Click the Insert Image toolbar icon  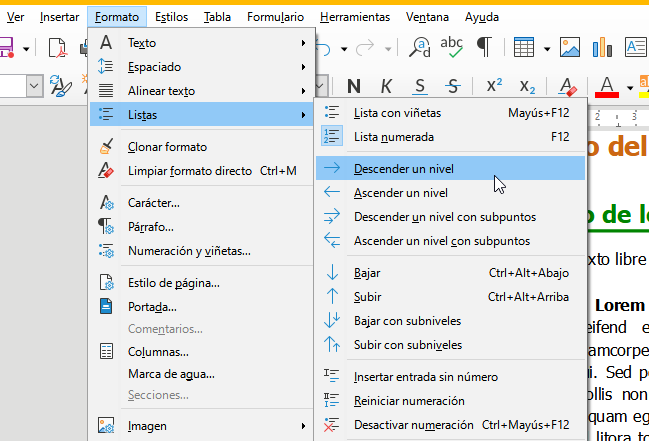[570, 47]
